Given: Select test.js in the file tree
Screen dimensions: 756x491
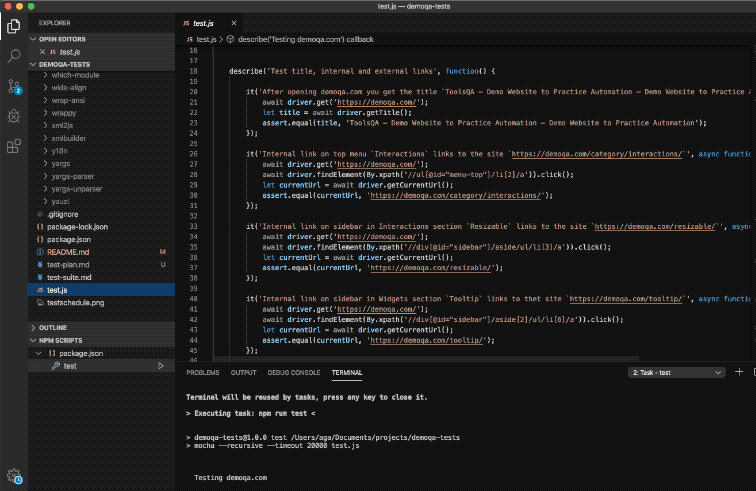Looking at the screenshot, I should pos(101,290).
